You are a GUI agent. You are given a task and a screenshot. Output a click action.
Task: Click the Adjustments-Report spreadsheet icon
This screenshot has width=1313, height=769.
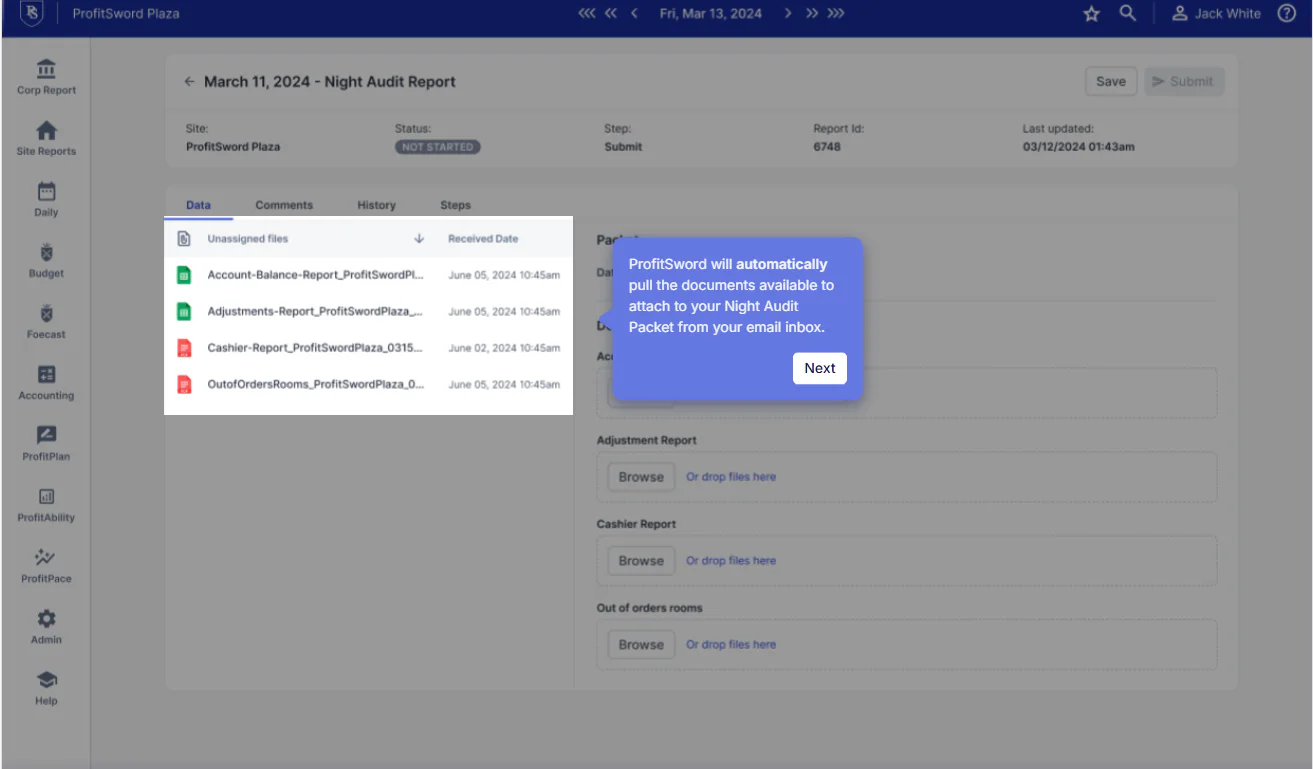pyautogui.click(x=184, y=311)
